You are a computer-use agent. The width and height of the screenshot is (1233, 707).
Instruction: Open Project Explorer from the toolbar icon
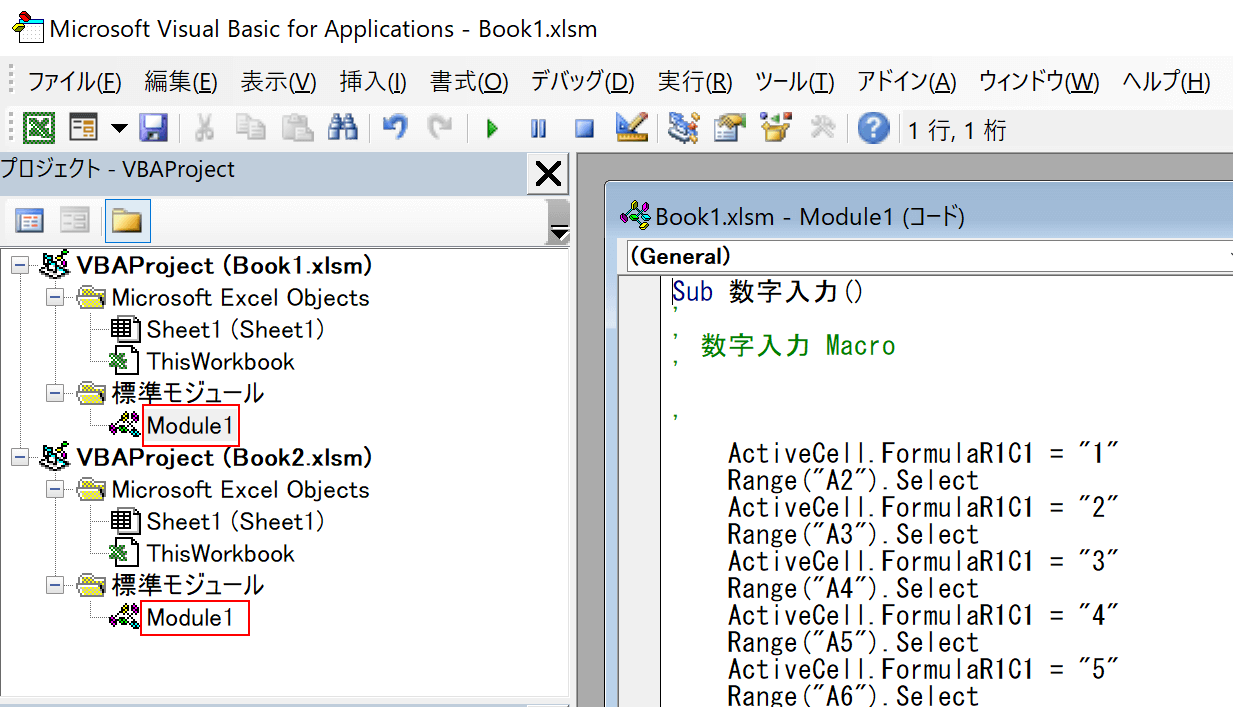pyautogui.click(x=684, y=128)
